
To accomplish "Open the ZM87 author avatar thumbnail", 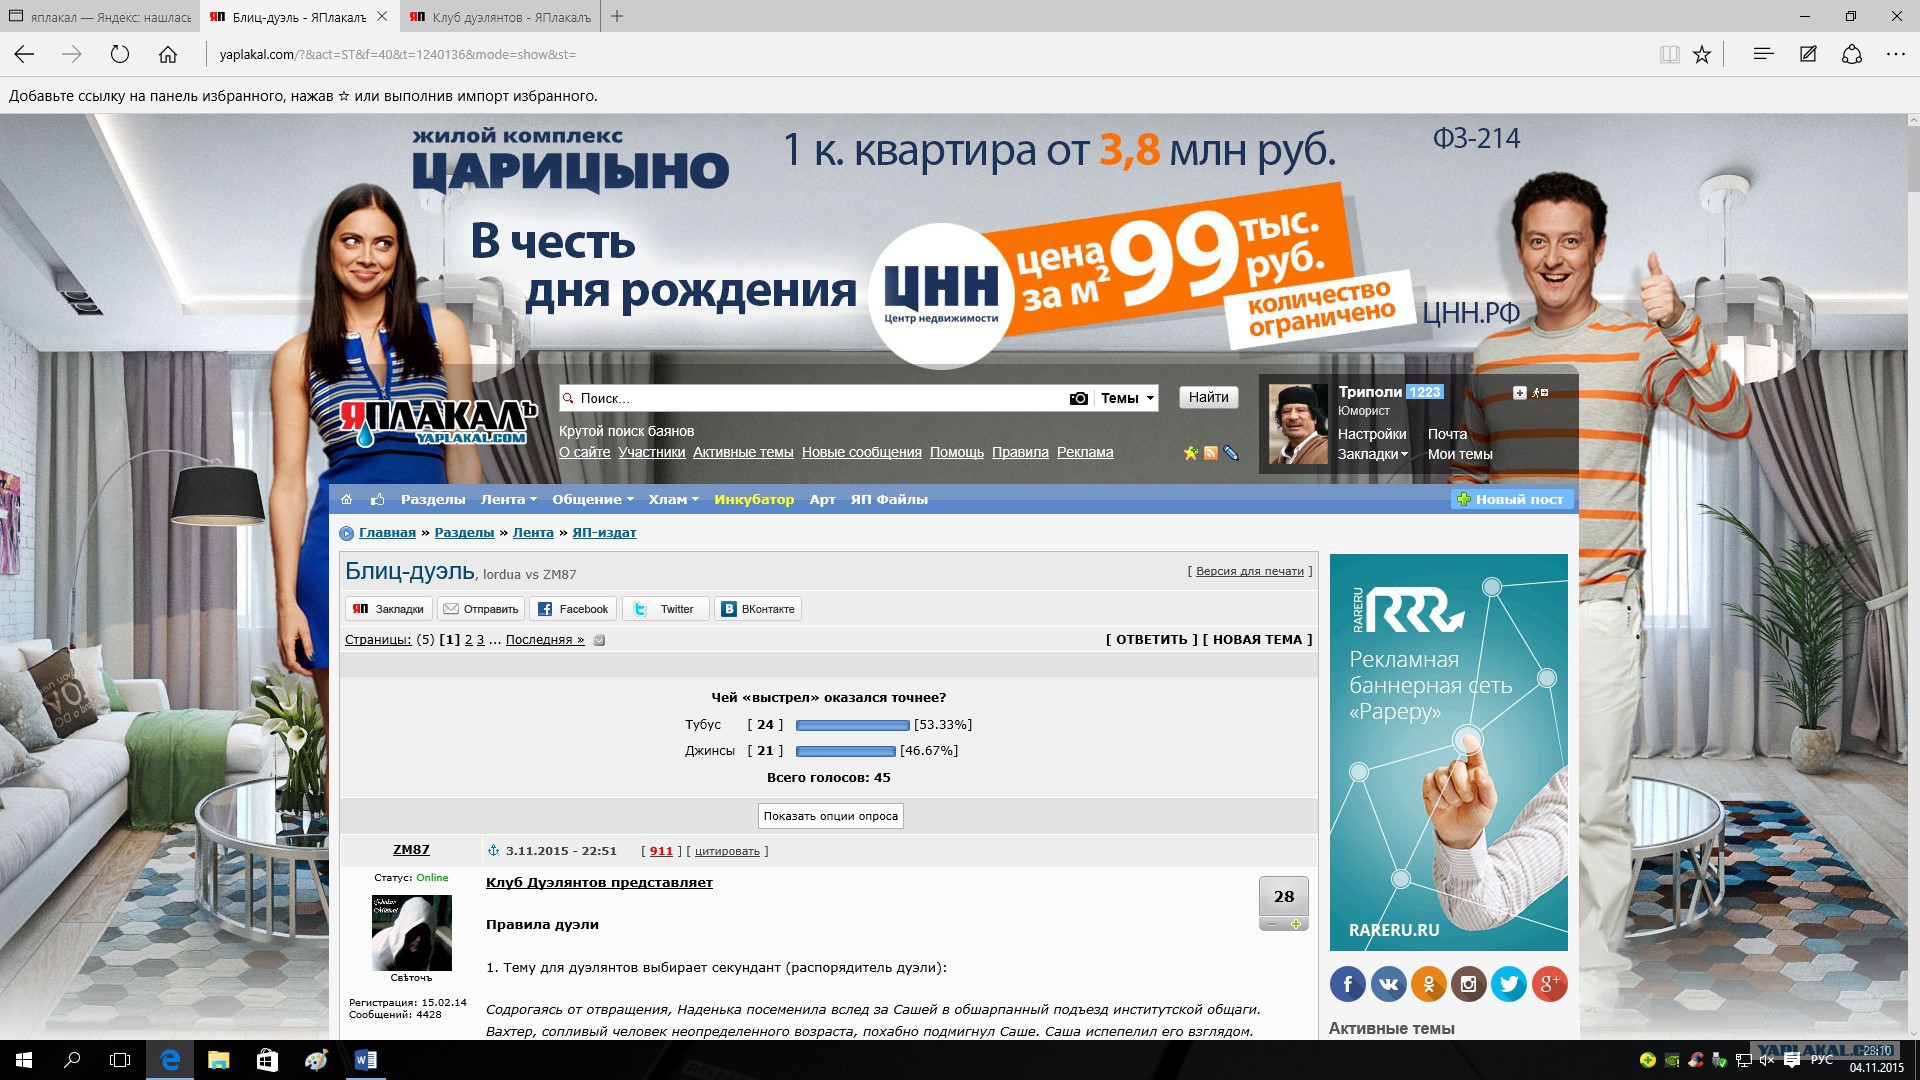I will click(x=411, y=933).
